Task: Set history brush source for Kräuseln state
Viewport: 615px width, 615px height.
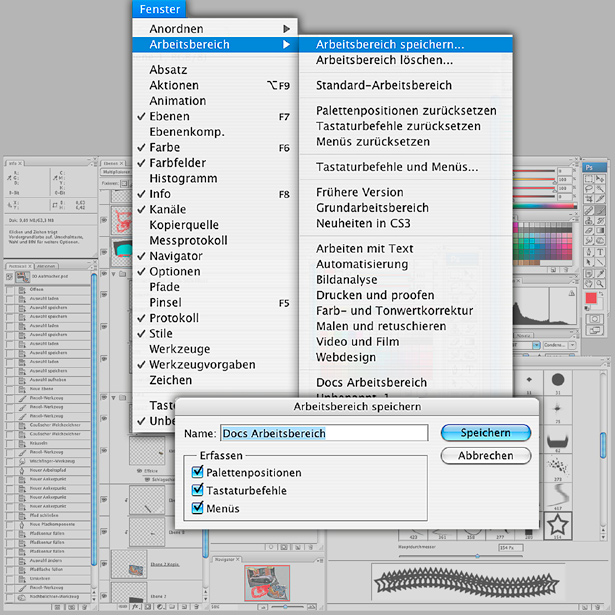Action: point(10,444)
